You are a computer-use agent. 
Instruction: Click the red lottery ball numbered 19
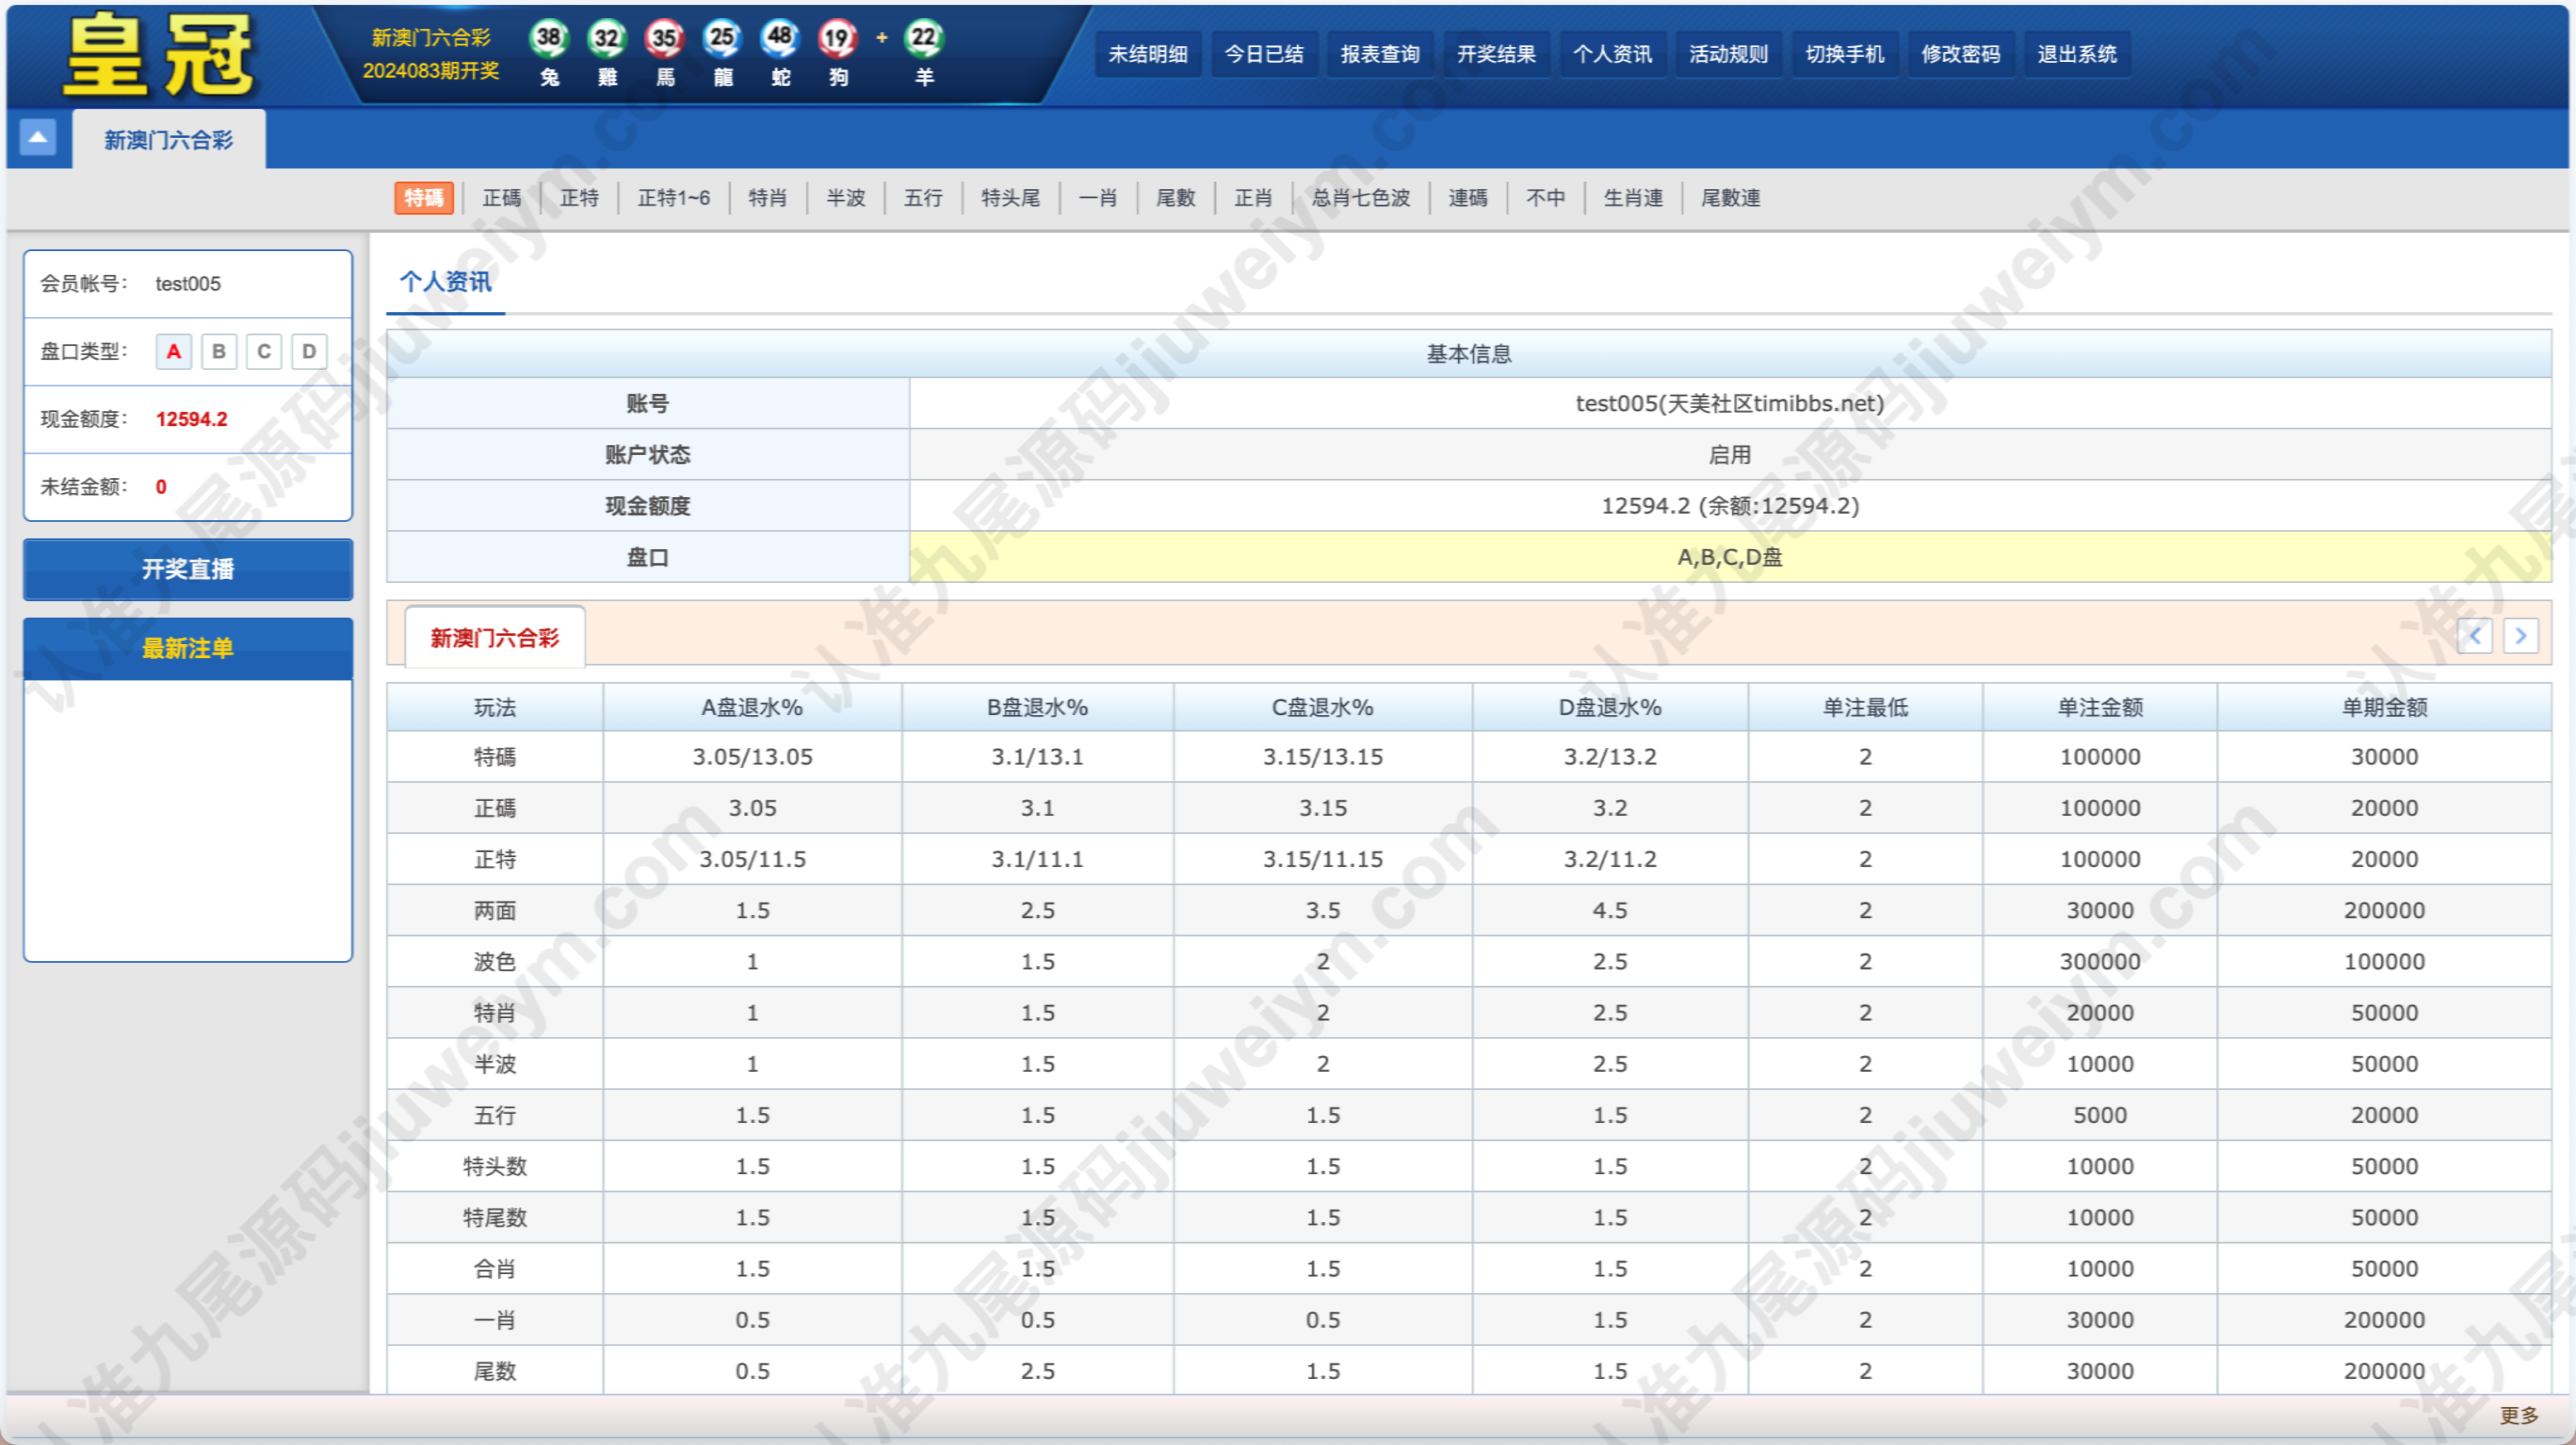click(838, 38)
